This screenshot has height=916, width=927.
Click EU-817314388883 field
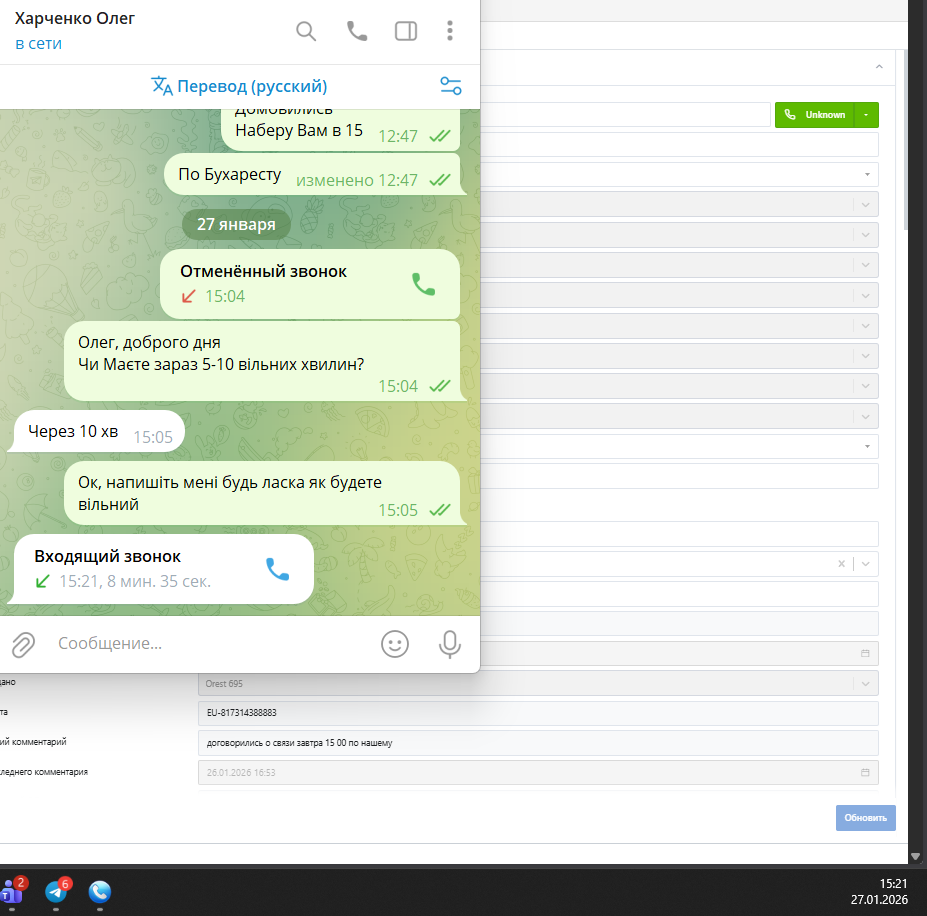pyautogui.click(x=538, y=713)
